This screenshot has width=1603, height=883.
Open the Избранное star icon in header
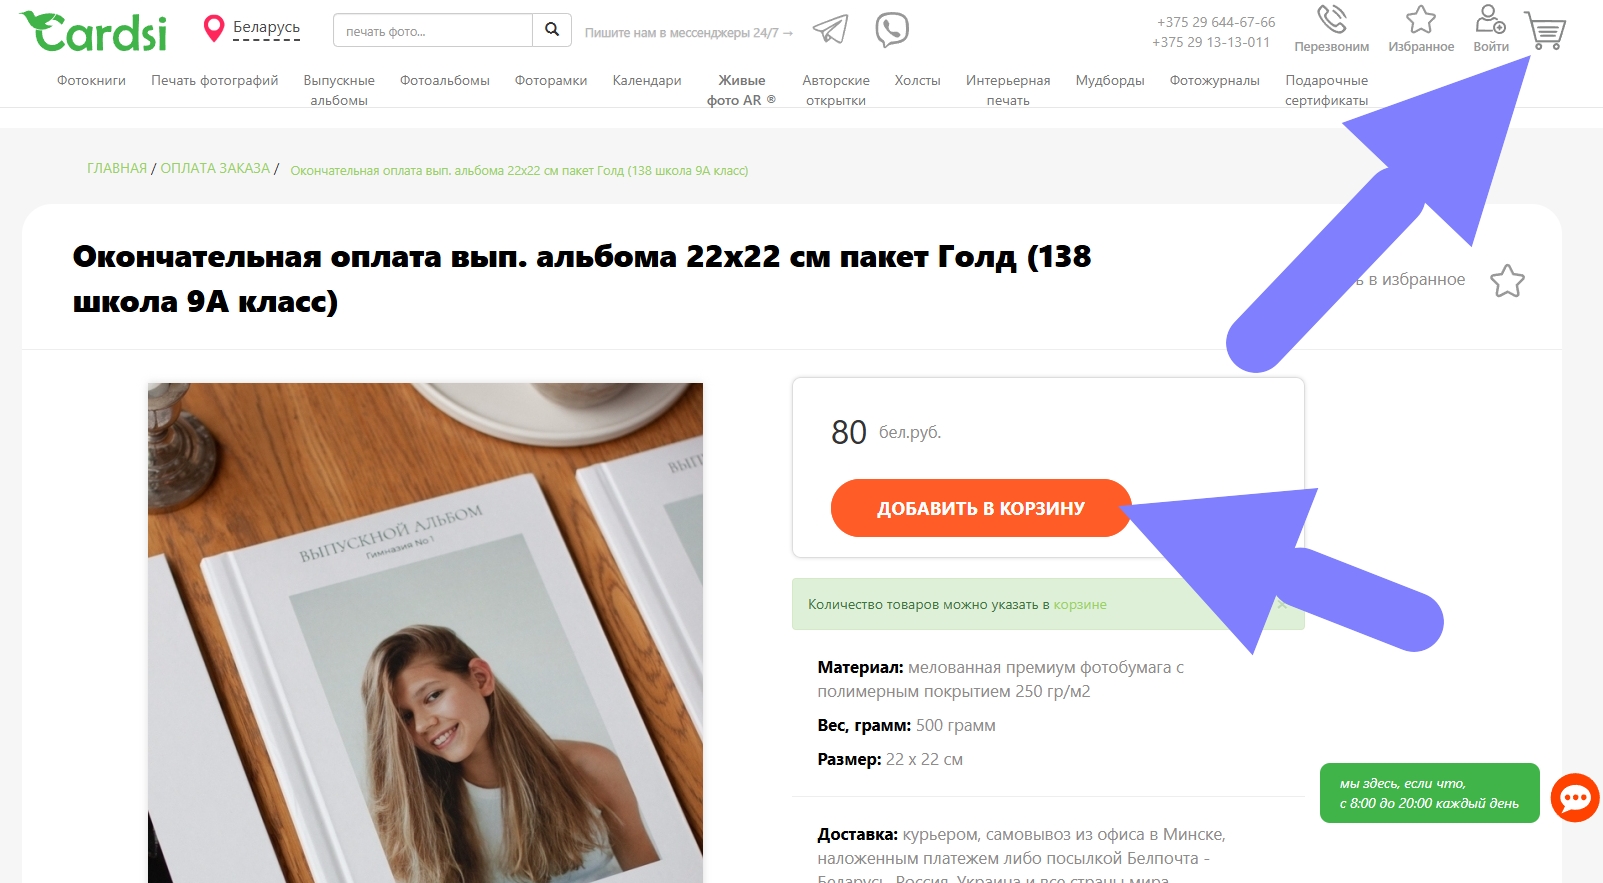coord(1421,20)
